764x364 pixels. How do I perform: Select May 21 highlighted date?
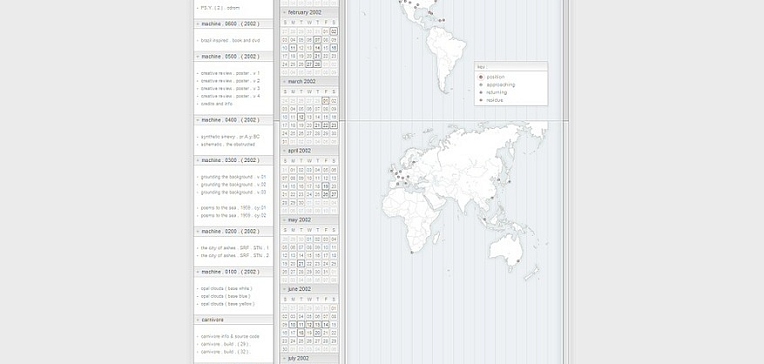click(x=301, y=264)
